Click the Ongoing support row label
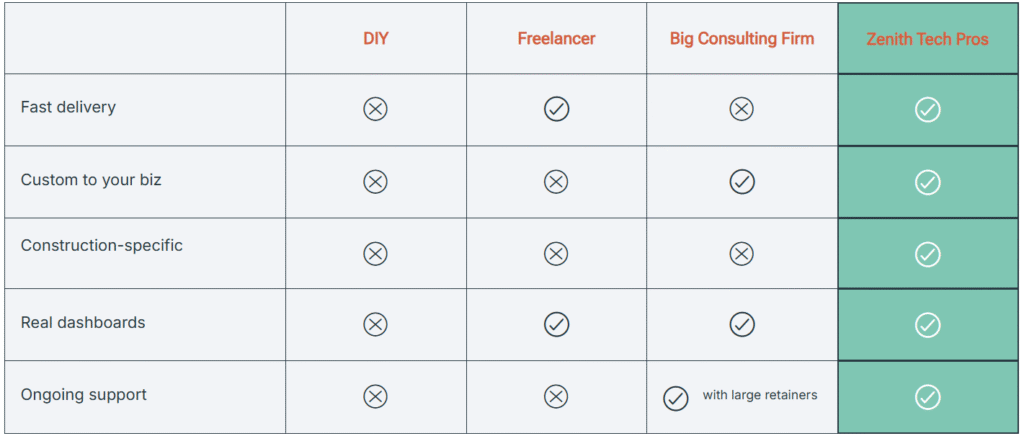This screenshot has height=436, width=1024. click(84, 395)
